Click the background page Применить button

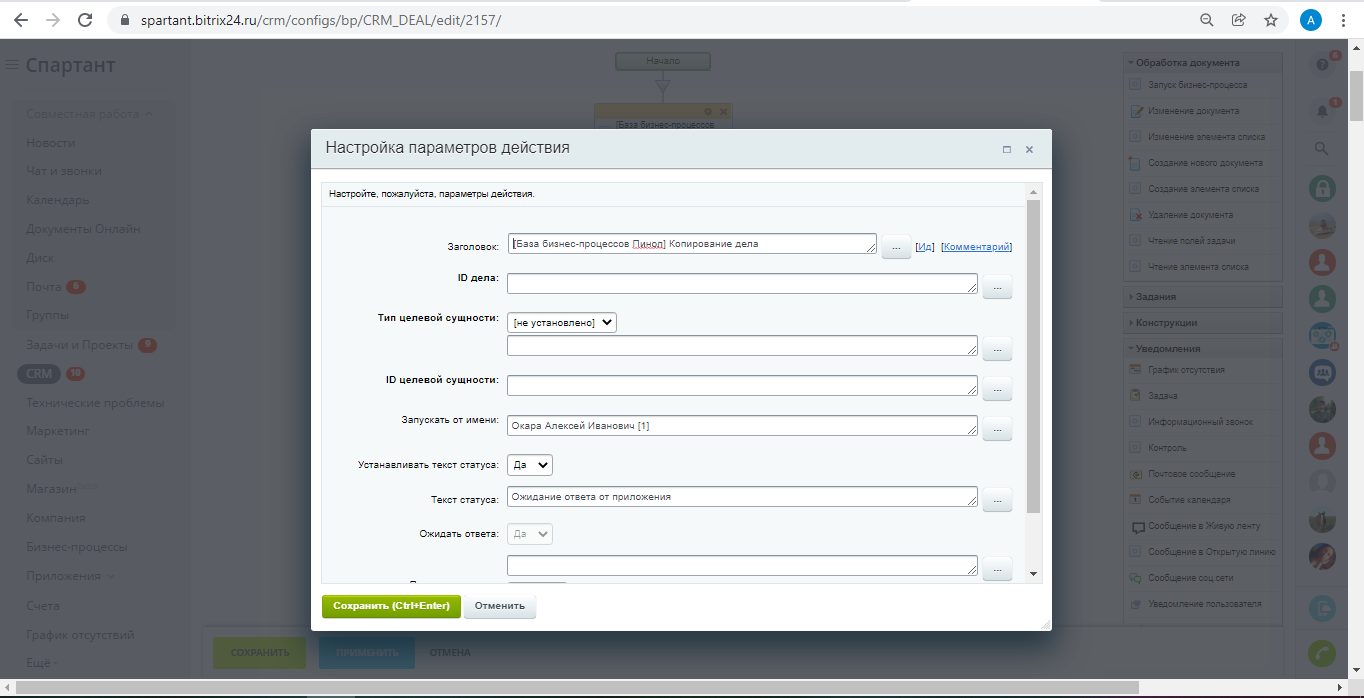point(369,652)
